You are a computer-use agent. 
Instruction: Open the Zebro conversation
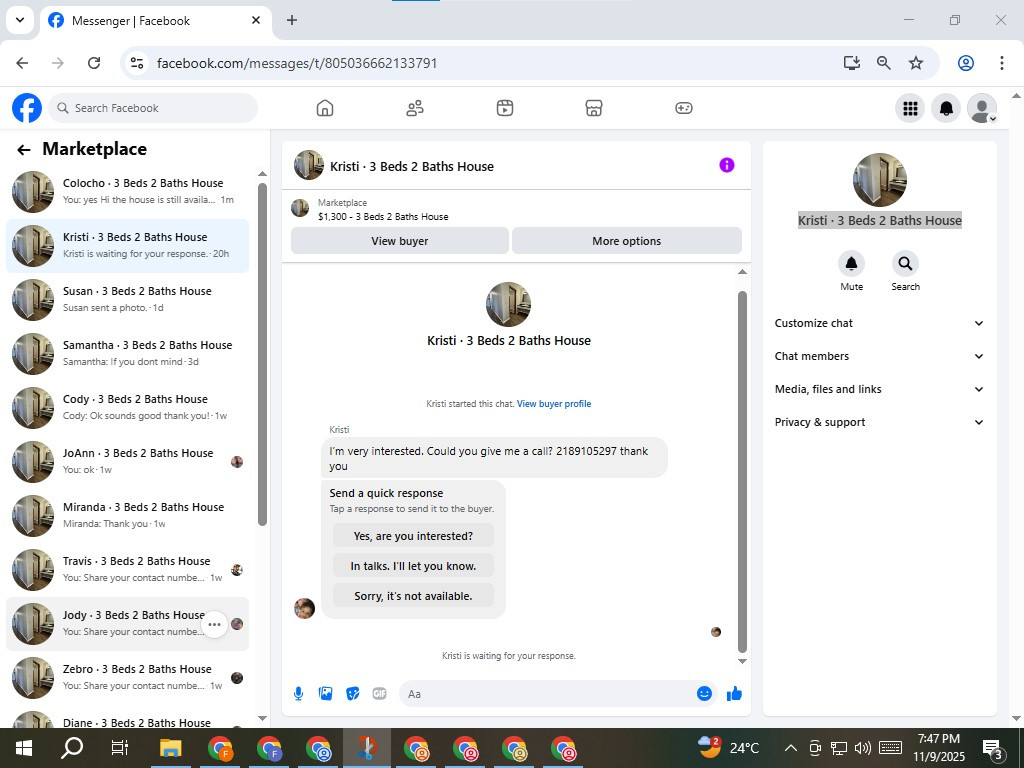[127, 678]
